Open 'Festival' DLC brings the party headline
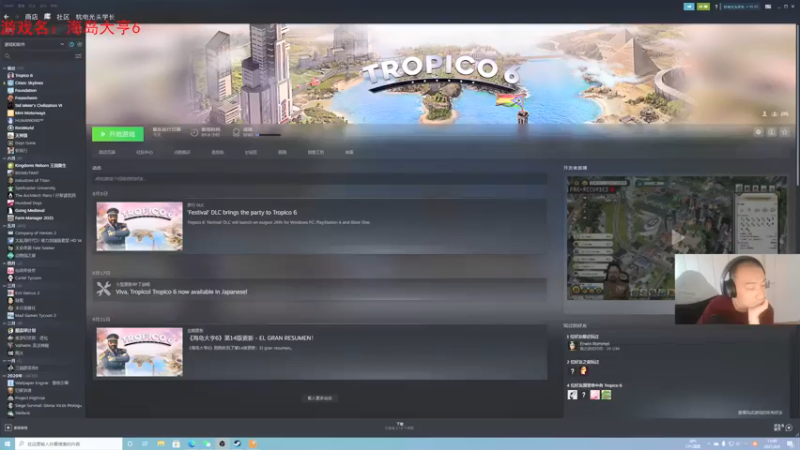800x450 pixels. (242, 212)
